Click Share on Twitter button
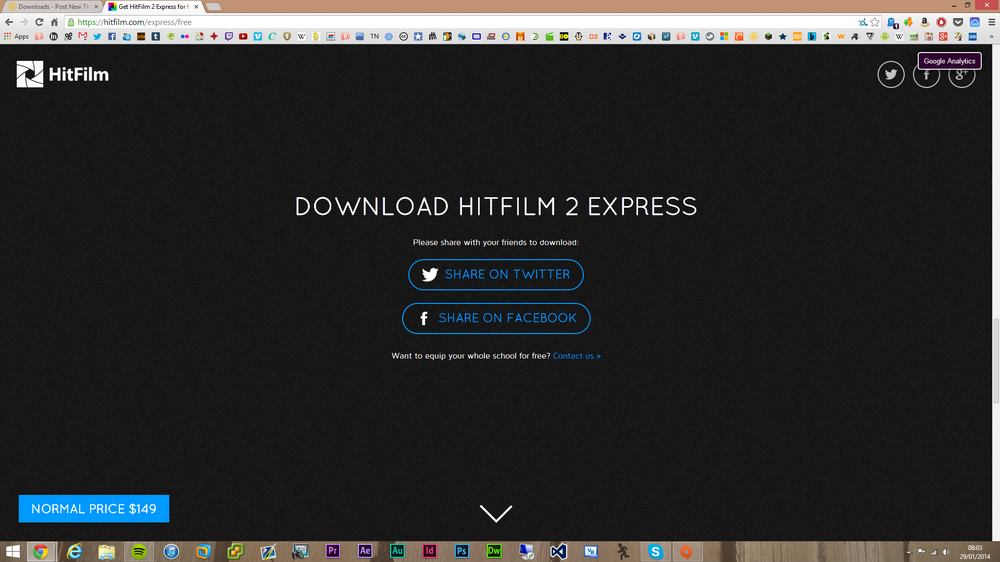The image size is (1000, 562). pos(496,274)
